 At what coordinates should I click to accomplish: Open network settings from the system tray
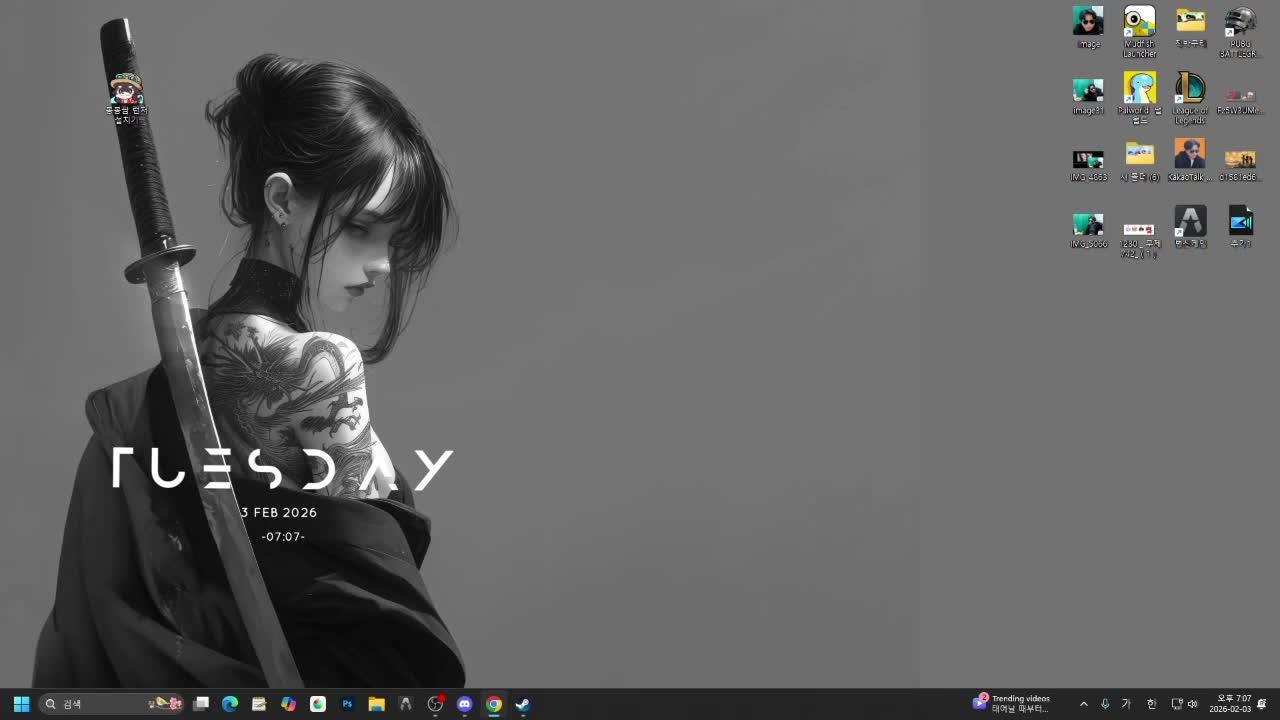coord(1176,704)
